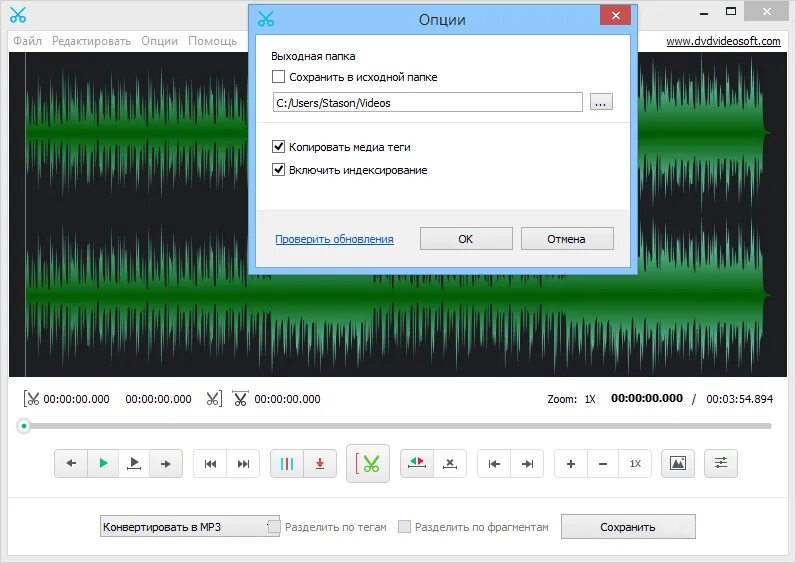Toggle Разделить по фрагментам checkbox
Image resolution: width=796 pixels, height=563 pixels.
(404, 527)
